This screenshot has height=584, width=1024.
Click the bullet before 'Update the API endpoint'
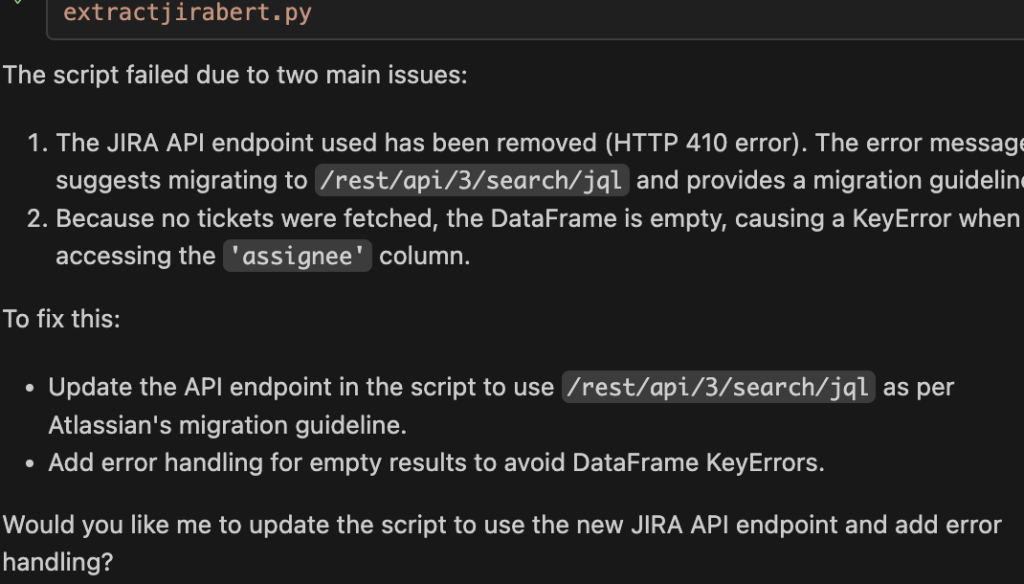(31, 387)
